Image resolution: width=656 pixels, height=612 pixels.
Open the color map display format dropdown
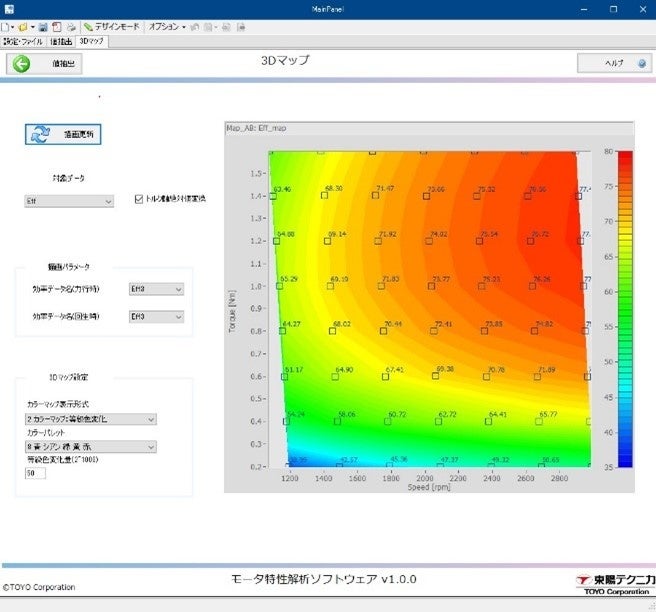[x=91, y=419]
